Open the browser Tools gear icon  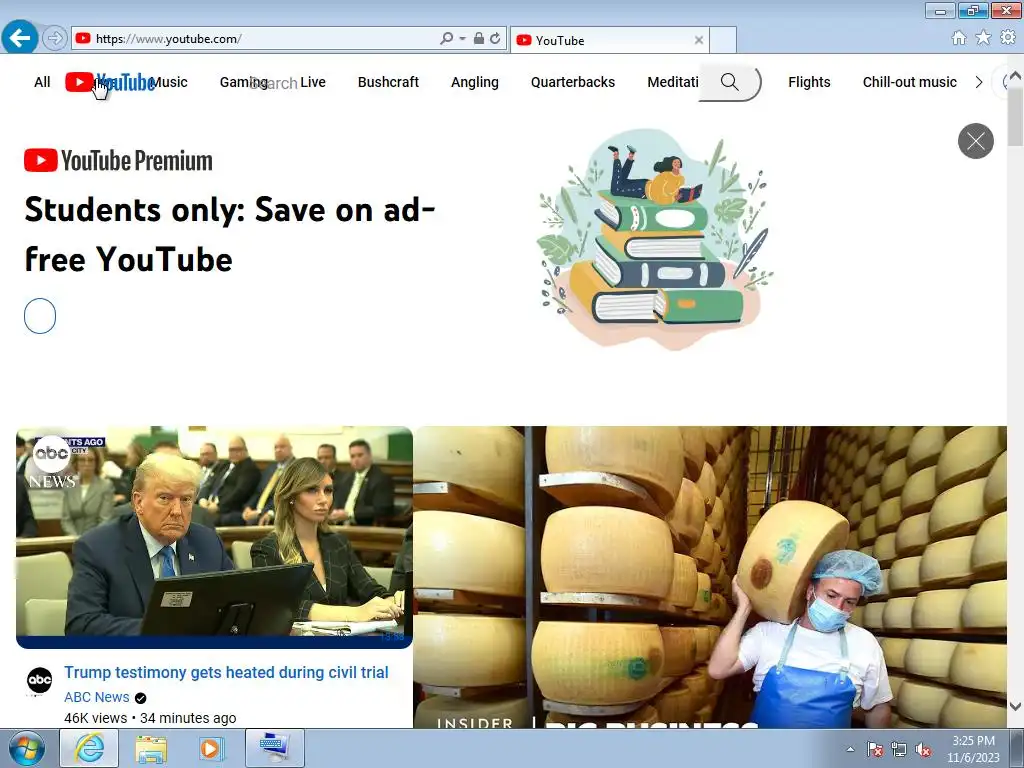[1008, 38]
